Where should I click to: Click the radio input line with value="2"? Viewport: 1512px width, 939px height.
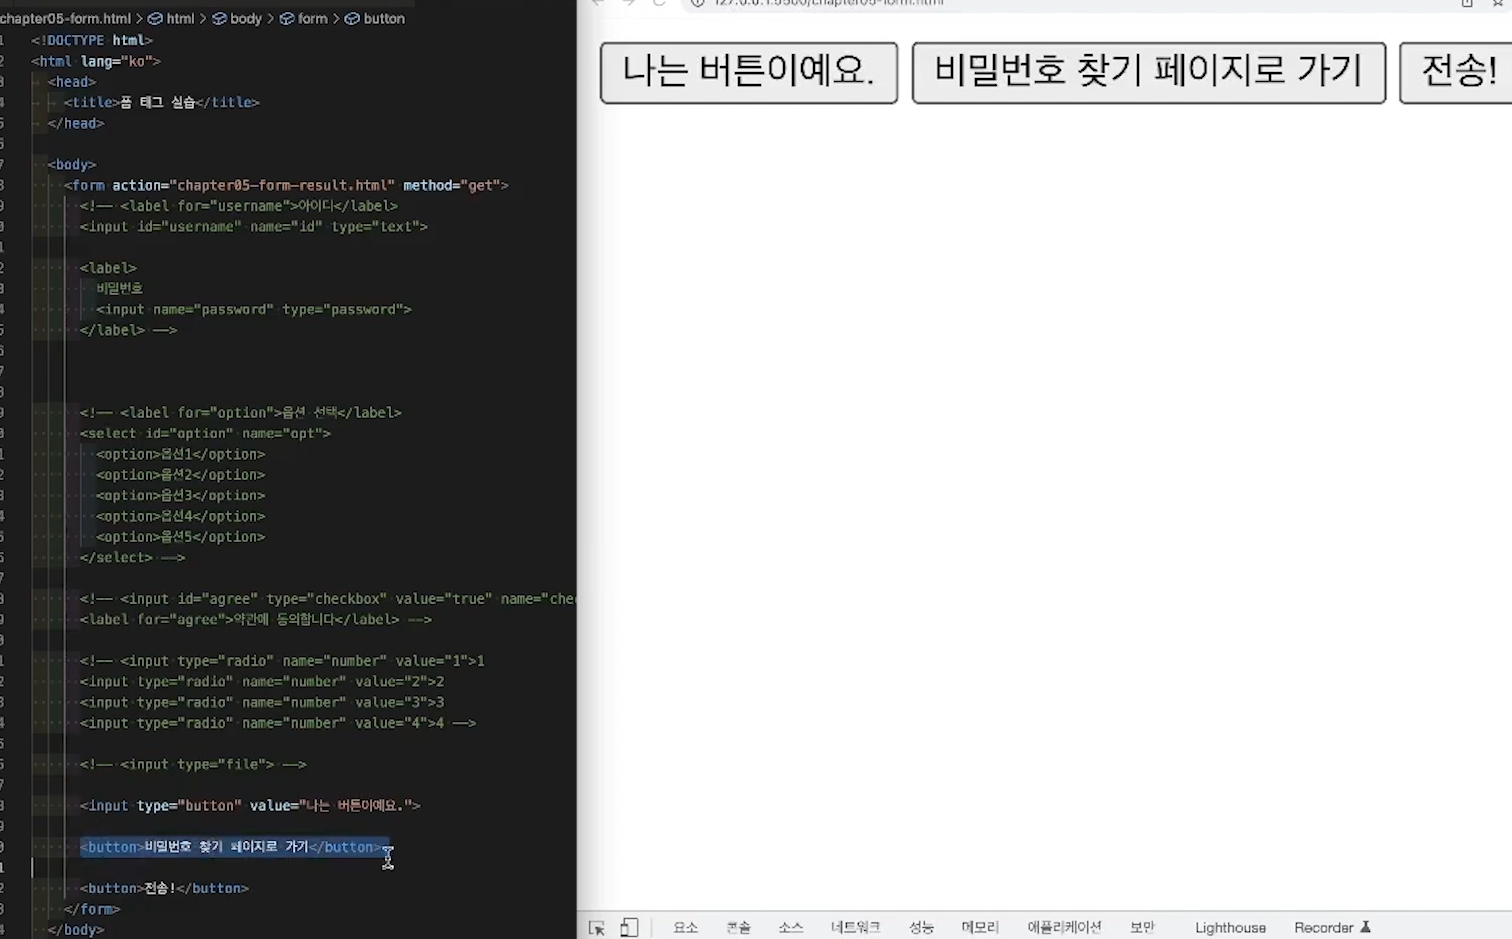coord(262,681)
